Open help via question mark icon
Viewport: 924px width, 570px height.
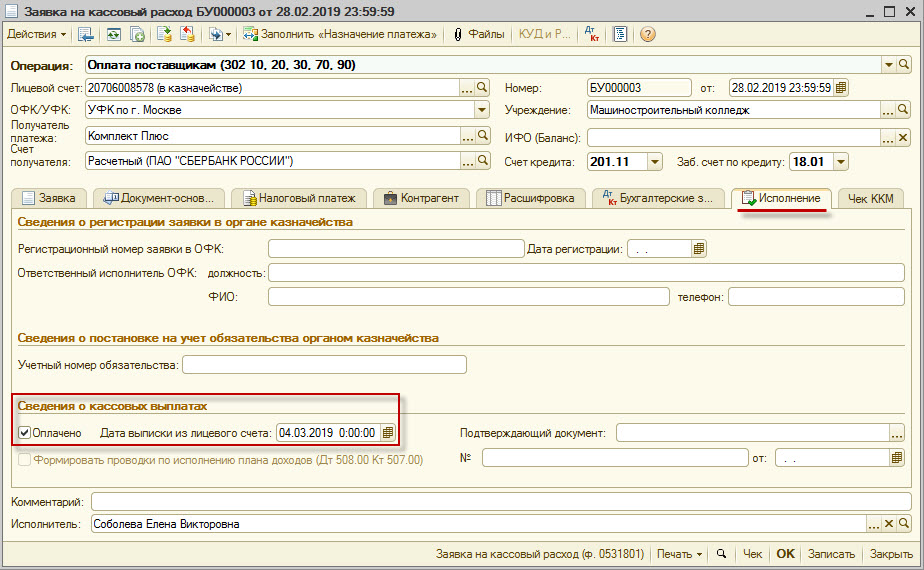(648, 34)
